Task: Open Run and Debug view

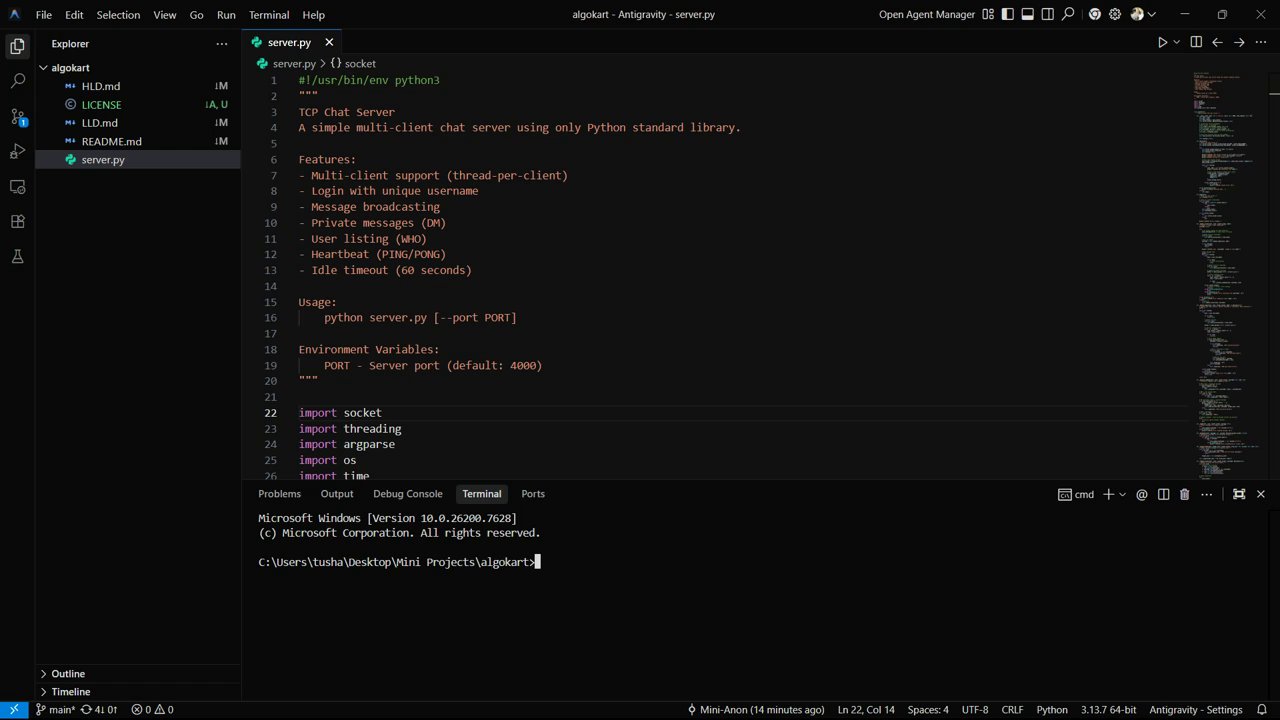Action: point(17,151)
